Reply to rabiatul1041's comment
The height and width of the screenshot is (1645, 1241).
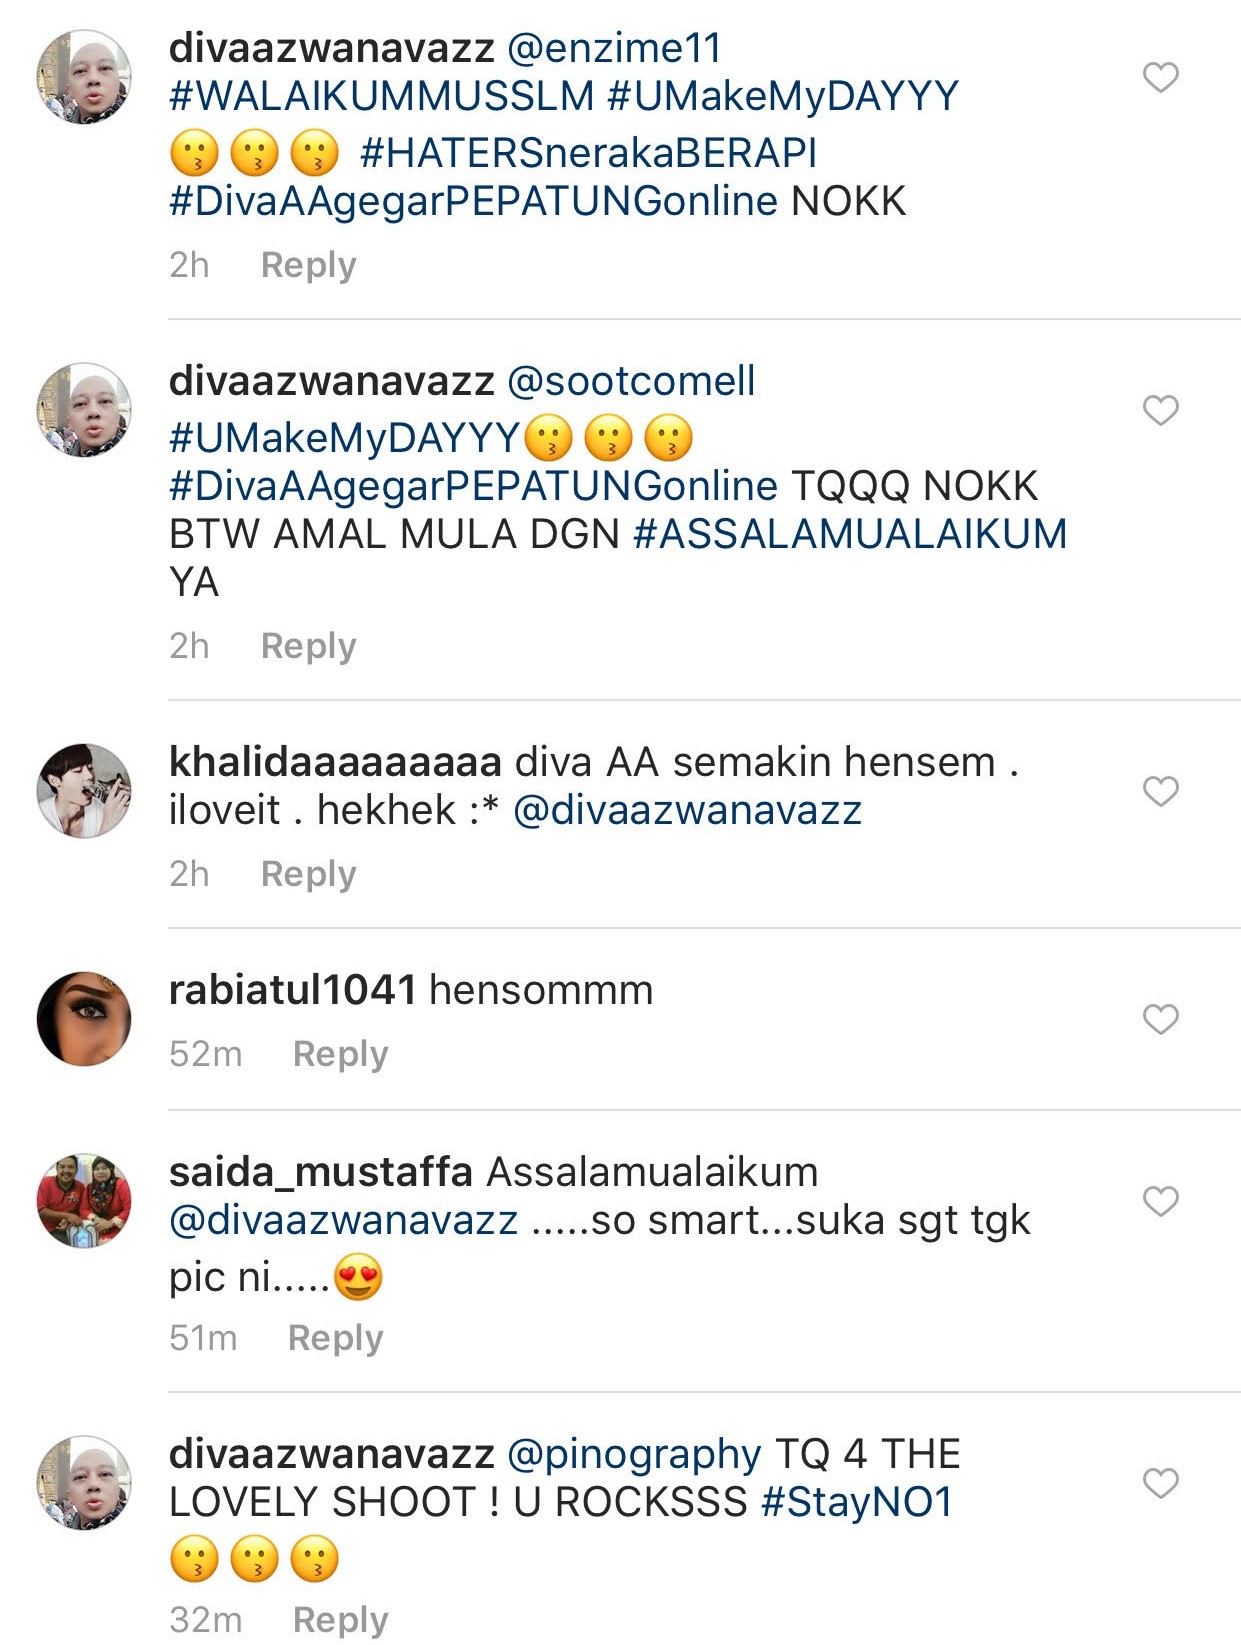340,1055
